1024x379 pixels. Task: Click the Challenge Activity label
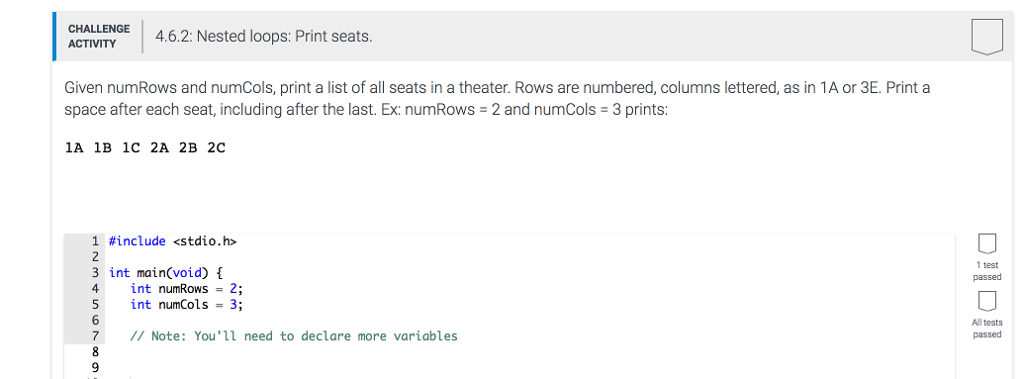pos(99,37)
